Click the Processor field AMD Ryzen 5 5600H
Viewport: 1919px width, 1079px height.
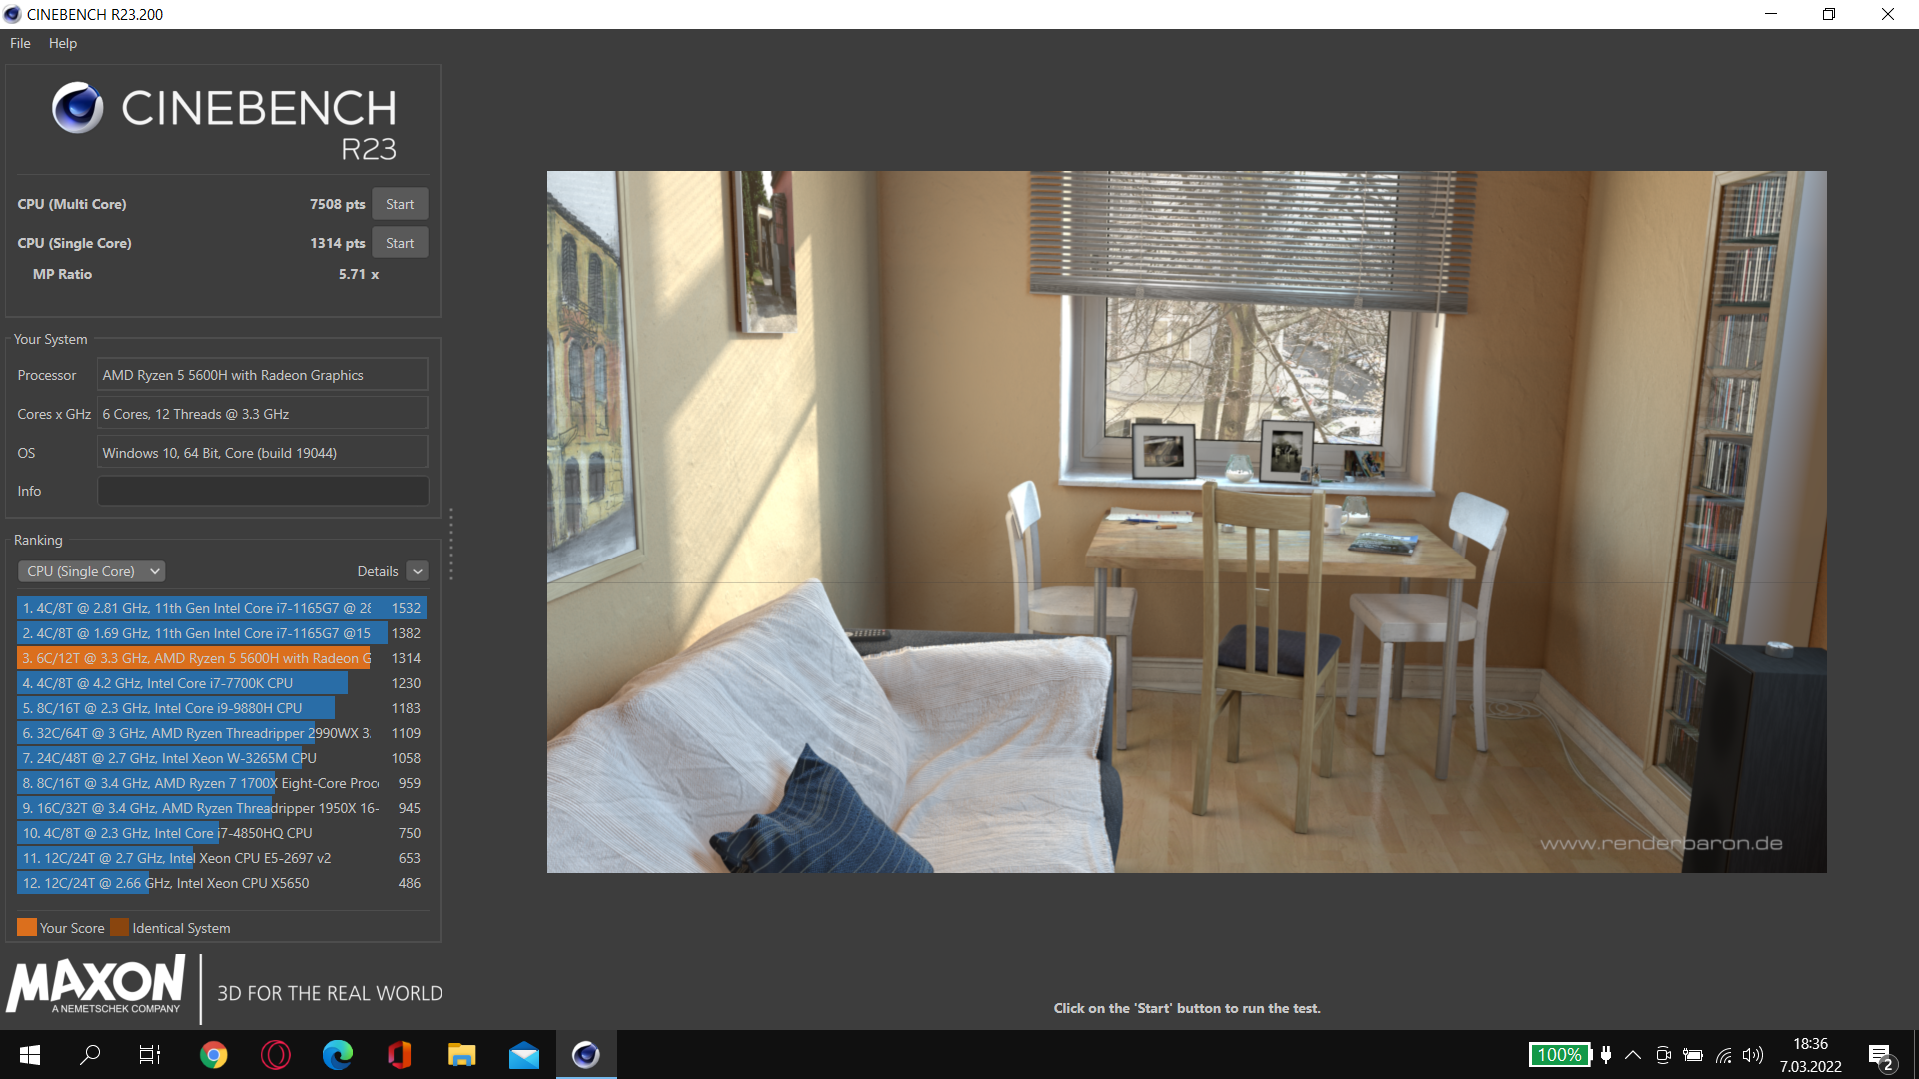click(x=263, y=375)
